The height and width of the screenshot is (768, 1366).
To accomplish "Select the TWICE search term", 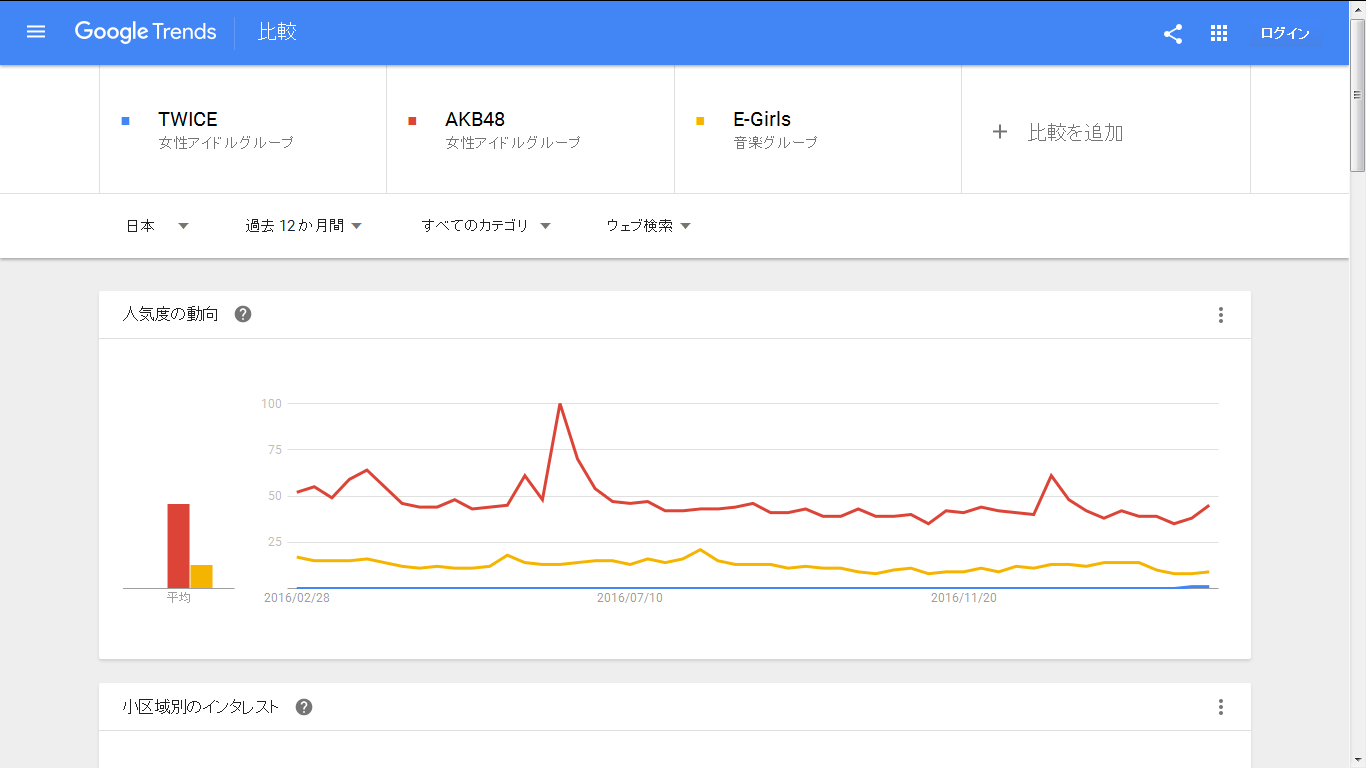I will [188, 120].
